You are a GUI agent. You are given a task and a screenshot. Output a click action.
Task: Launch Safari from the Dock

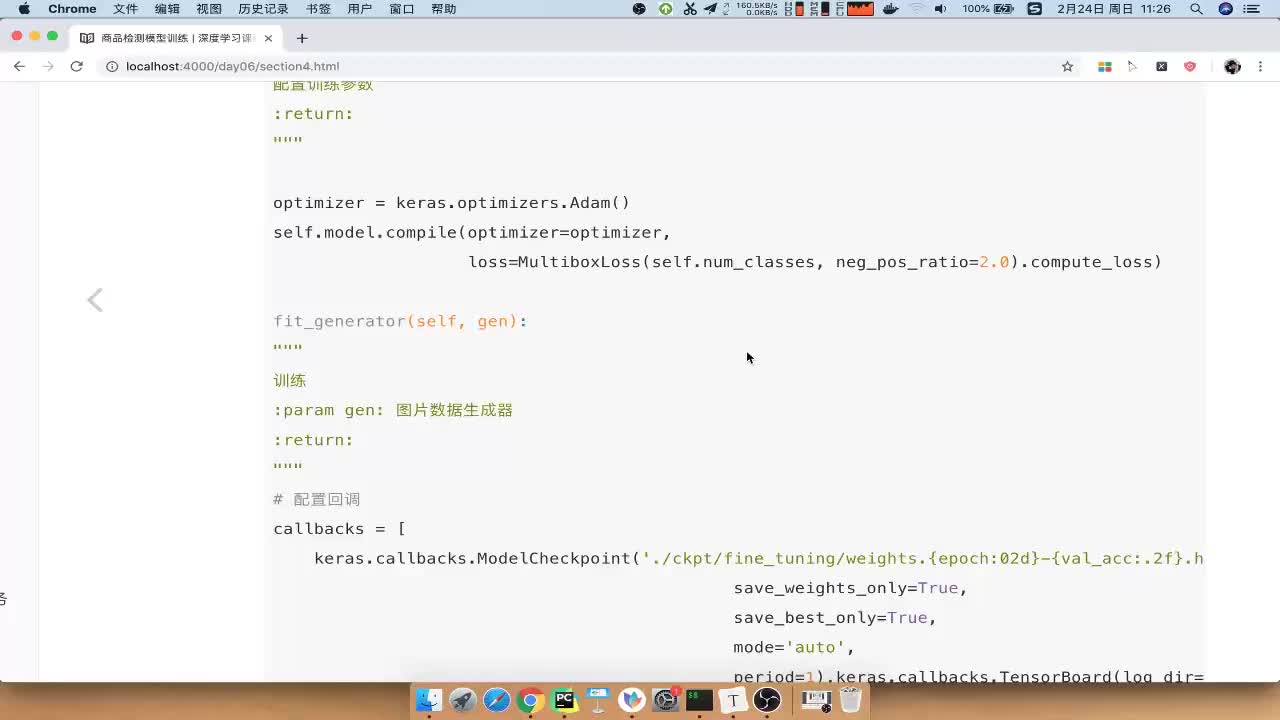point(497,700)
